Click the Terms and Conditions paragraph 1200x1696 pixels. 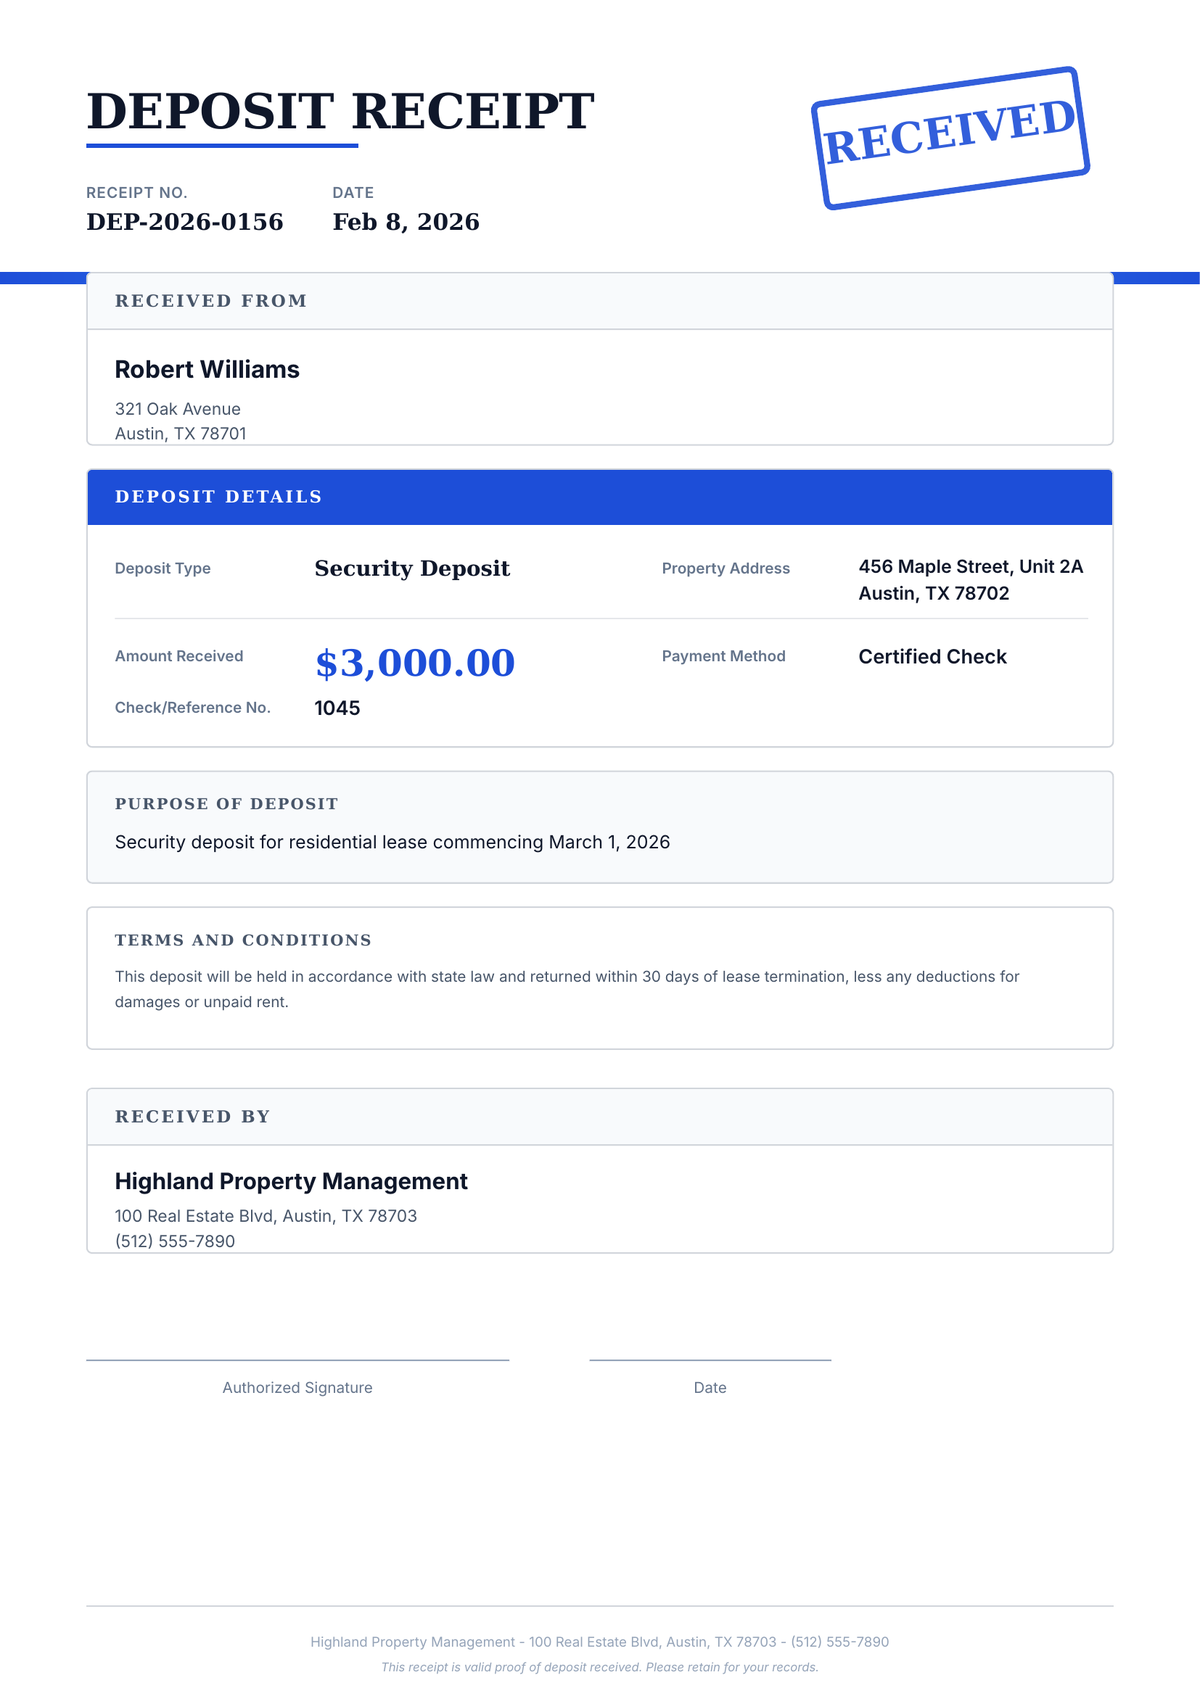coord(567,988)
